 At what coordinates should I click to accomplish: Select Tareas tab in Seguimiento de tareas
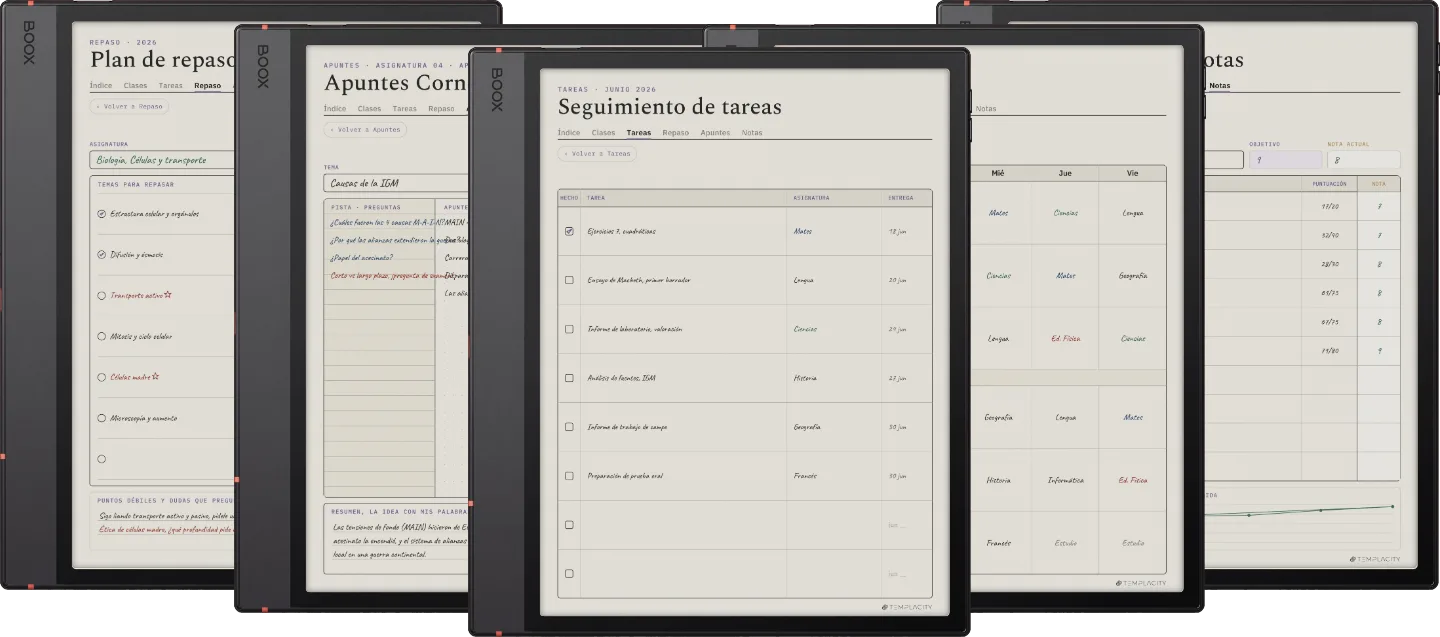[638, 133]
